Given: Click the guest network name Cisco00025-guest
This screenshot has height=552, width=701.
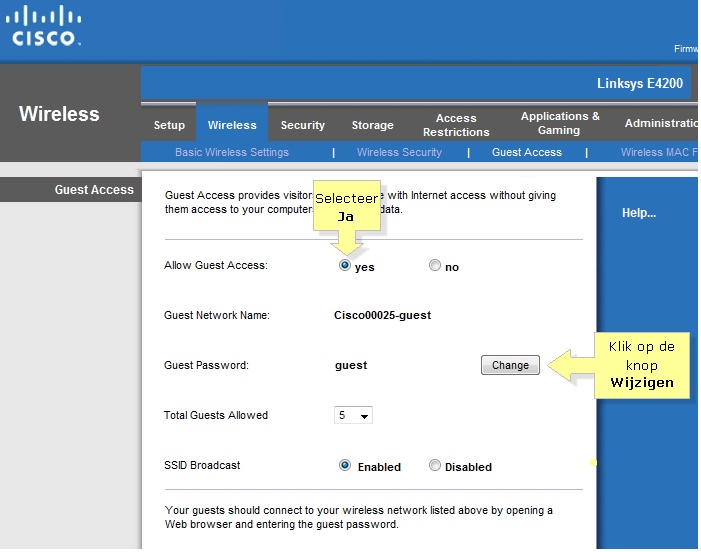Looking at the screenshot, I should (382, 315).
